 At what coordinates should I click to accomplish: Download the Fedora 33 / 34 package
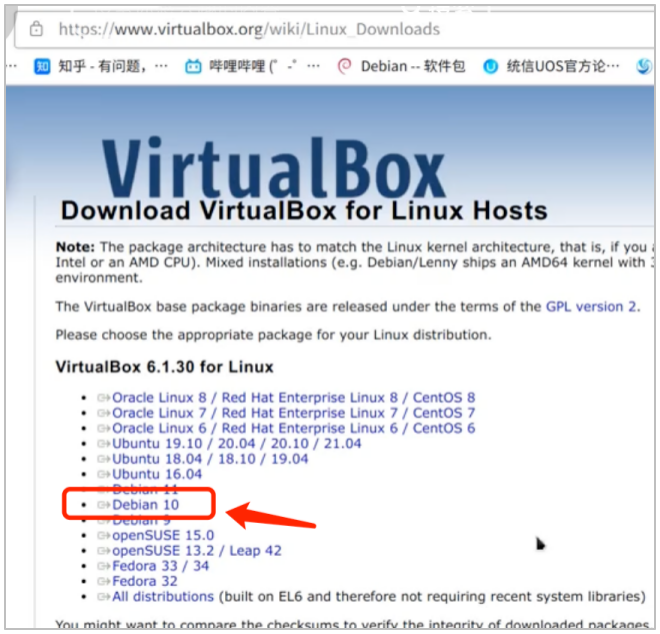(x=160, y=566)
